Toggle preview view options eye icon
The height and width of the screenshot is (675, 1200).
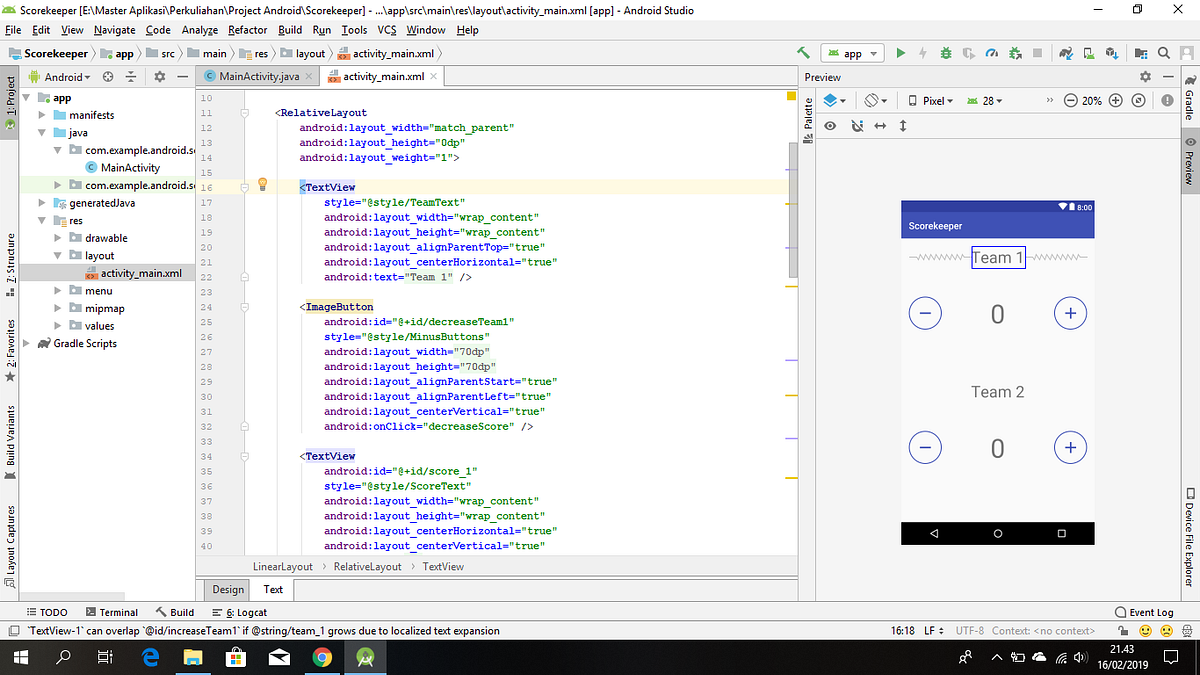click(830, 126)
